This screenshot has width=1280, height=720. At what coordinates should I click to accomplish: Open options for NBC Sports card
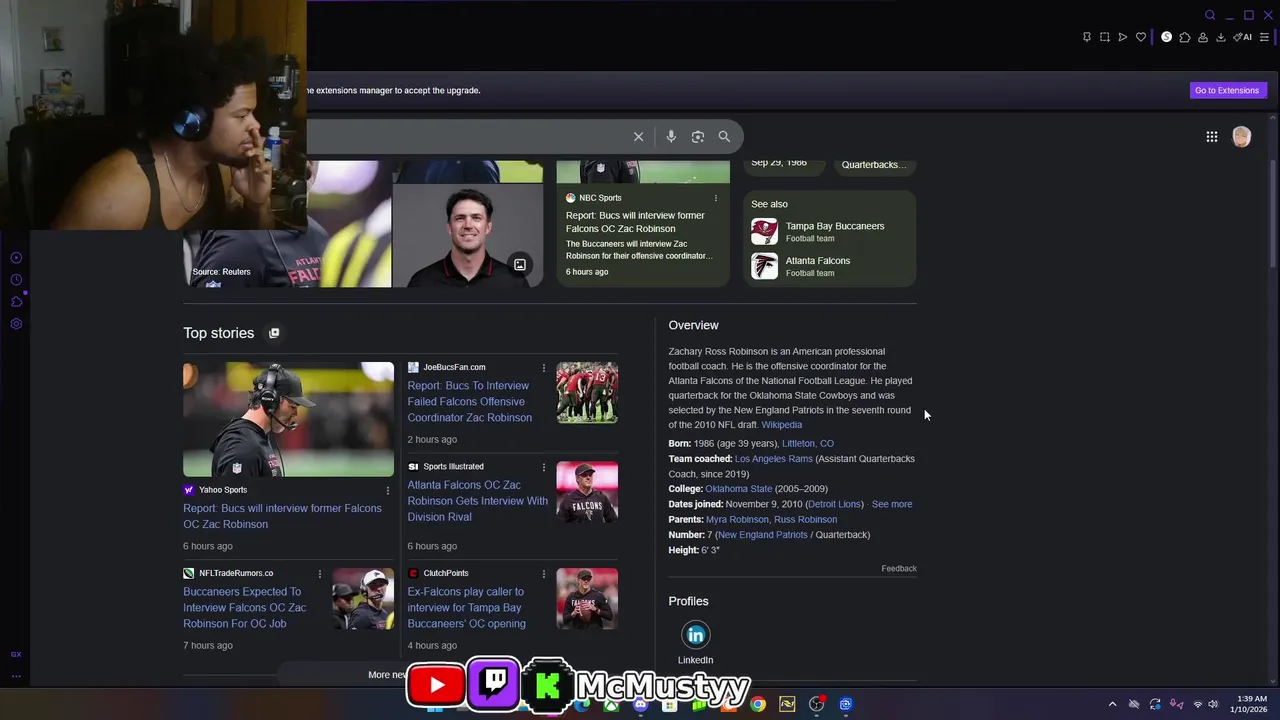(x=716, y=198)
